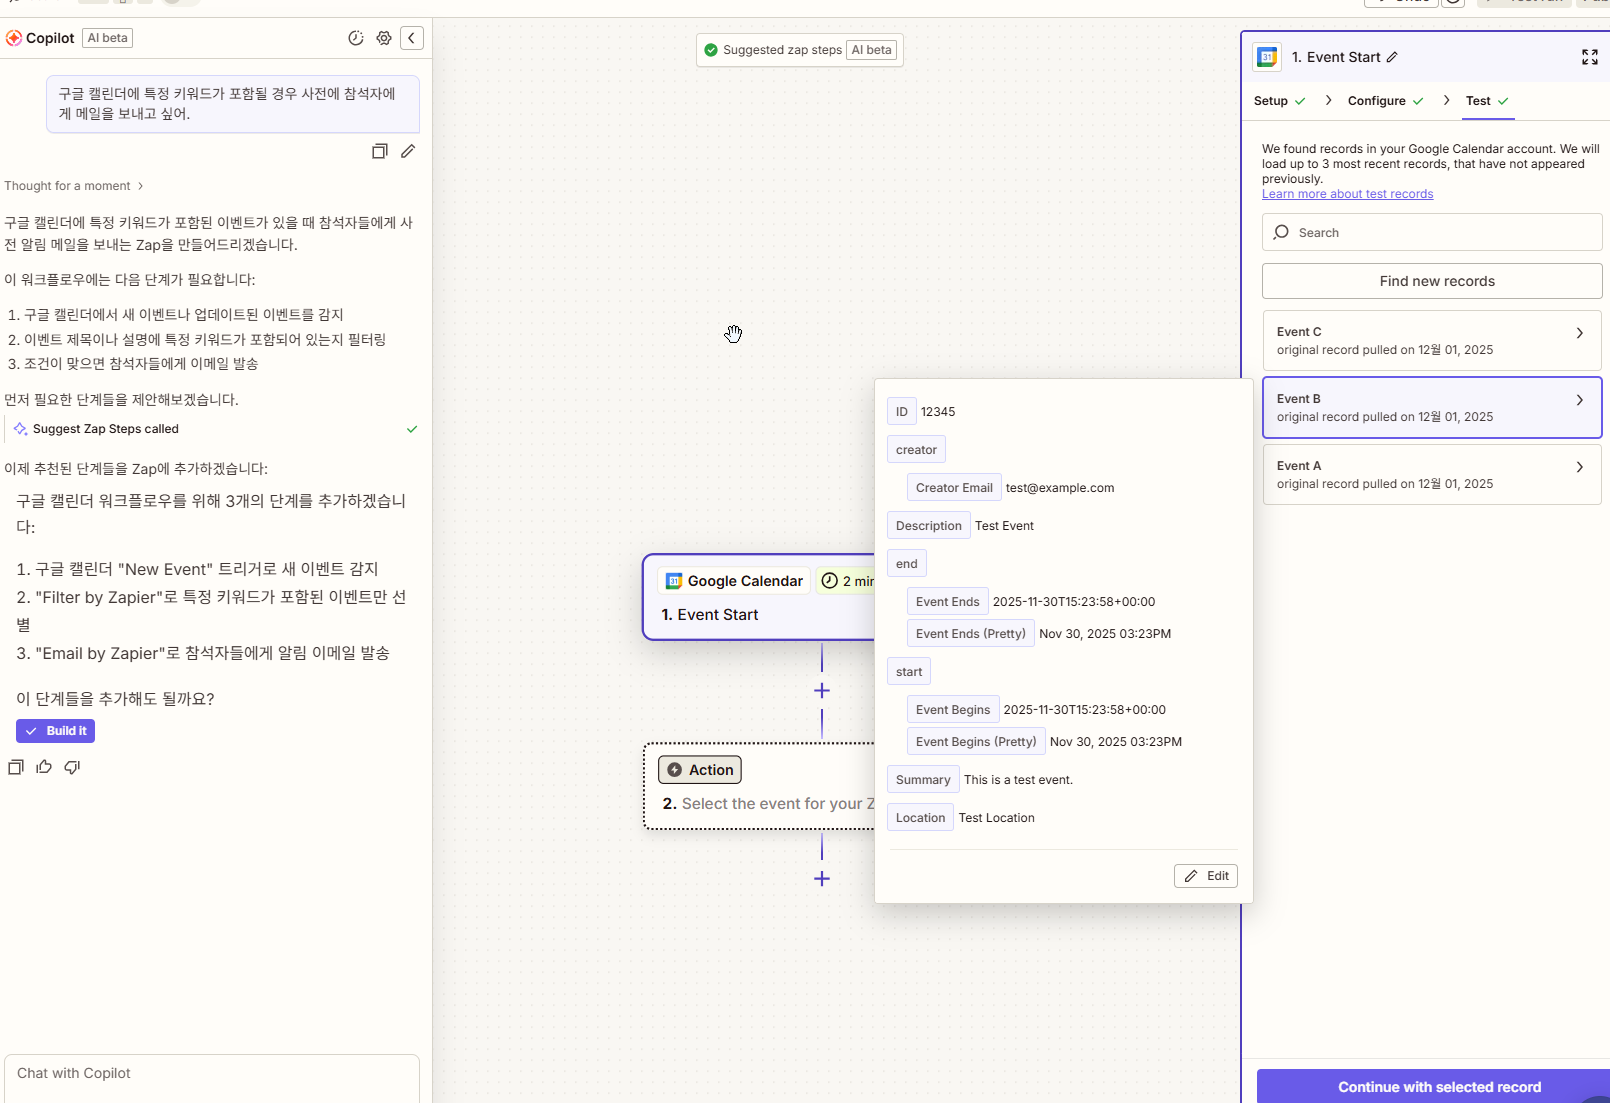Viewport: 1610px width, 1103px height.
Task: Click the Action icon on step 2 node
Action: tap(675, 770)
